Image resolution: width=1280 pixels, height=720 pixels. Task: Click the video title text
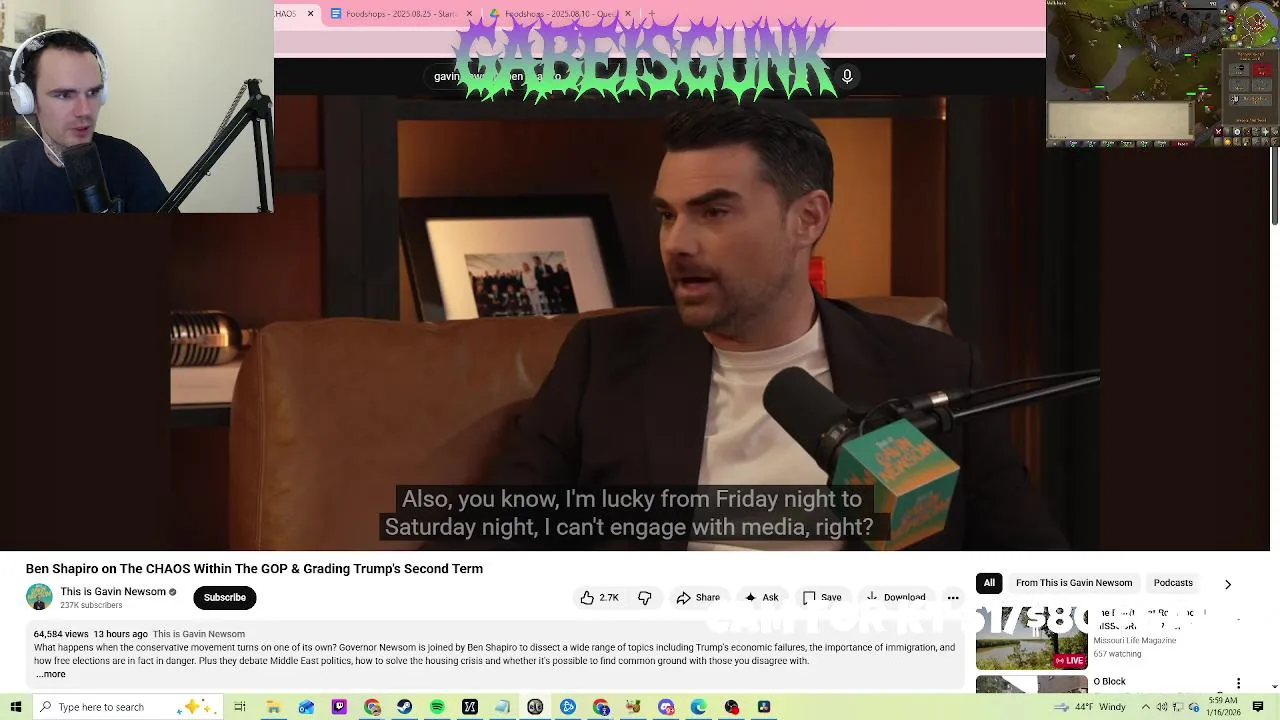point(254,569)
